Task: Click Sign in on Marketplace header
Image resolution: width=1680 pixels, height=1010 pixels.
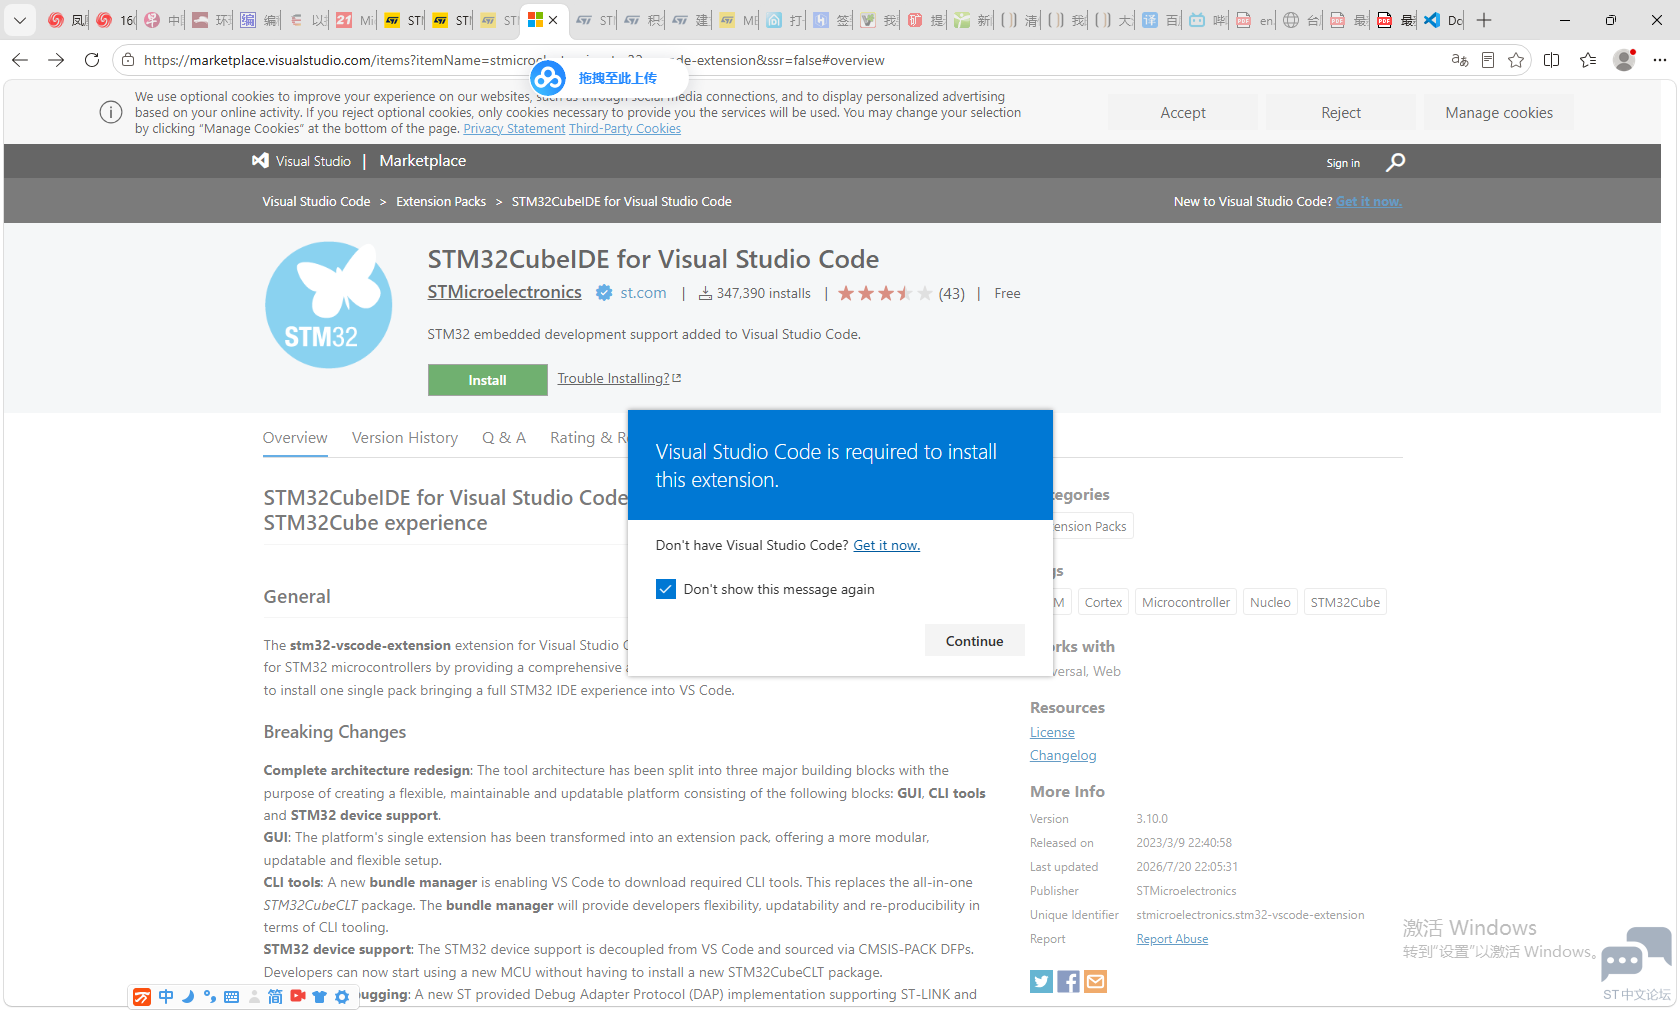Action: tap(1343, 163)
